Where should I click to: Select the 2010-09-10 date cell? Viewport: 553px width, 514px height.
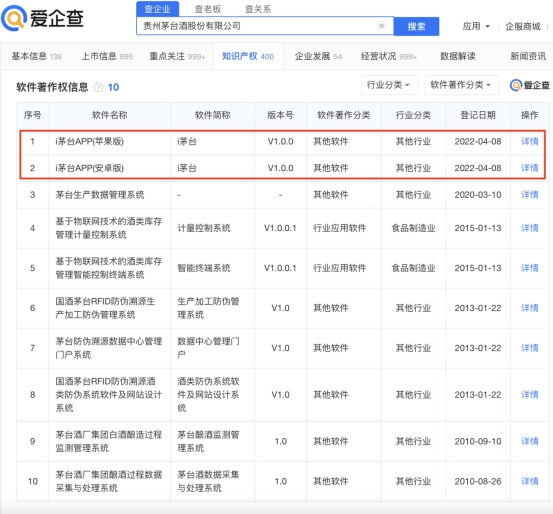[478, 441]
